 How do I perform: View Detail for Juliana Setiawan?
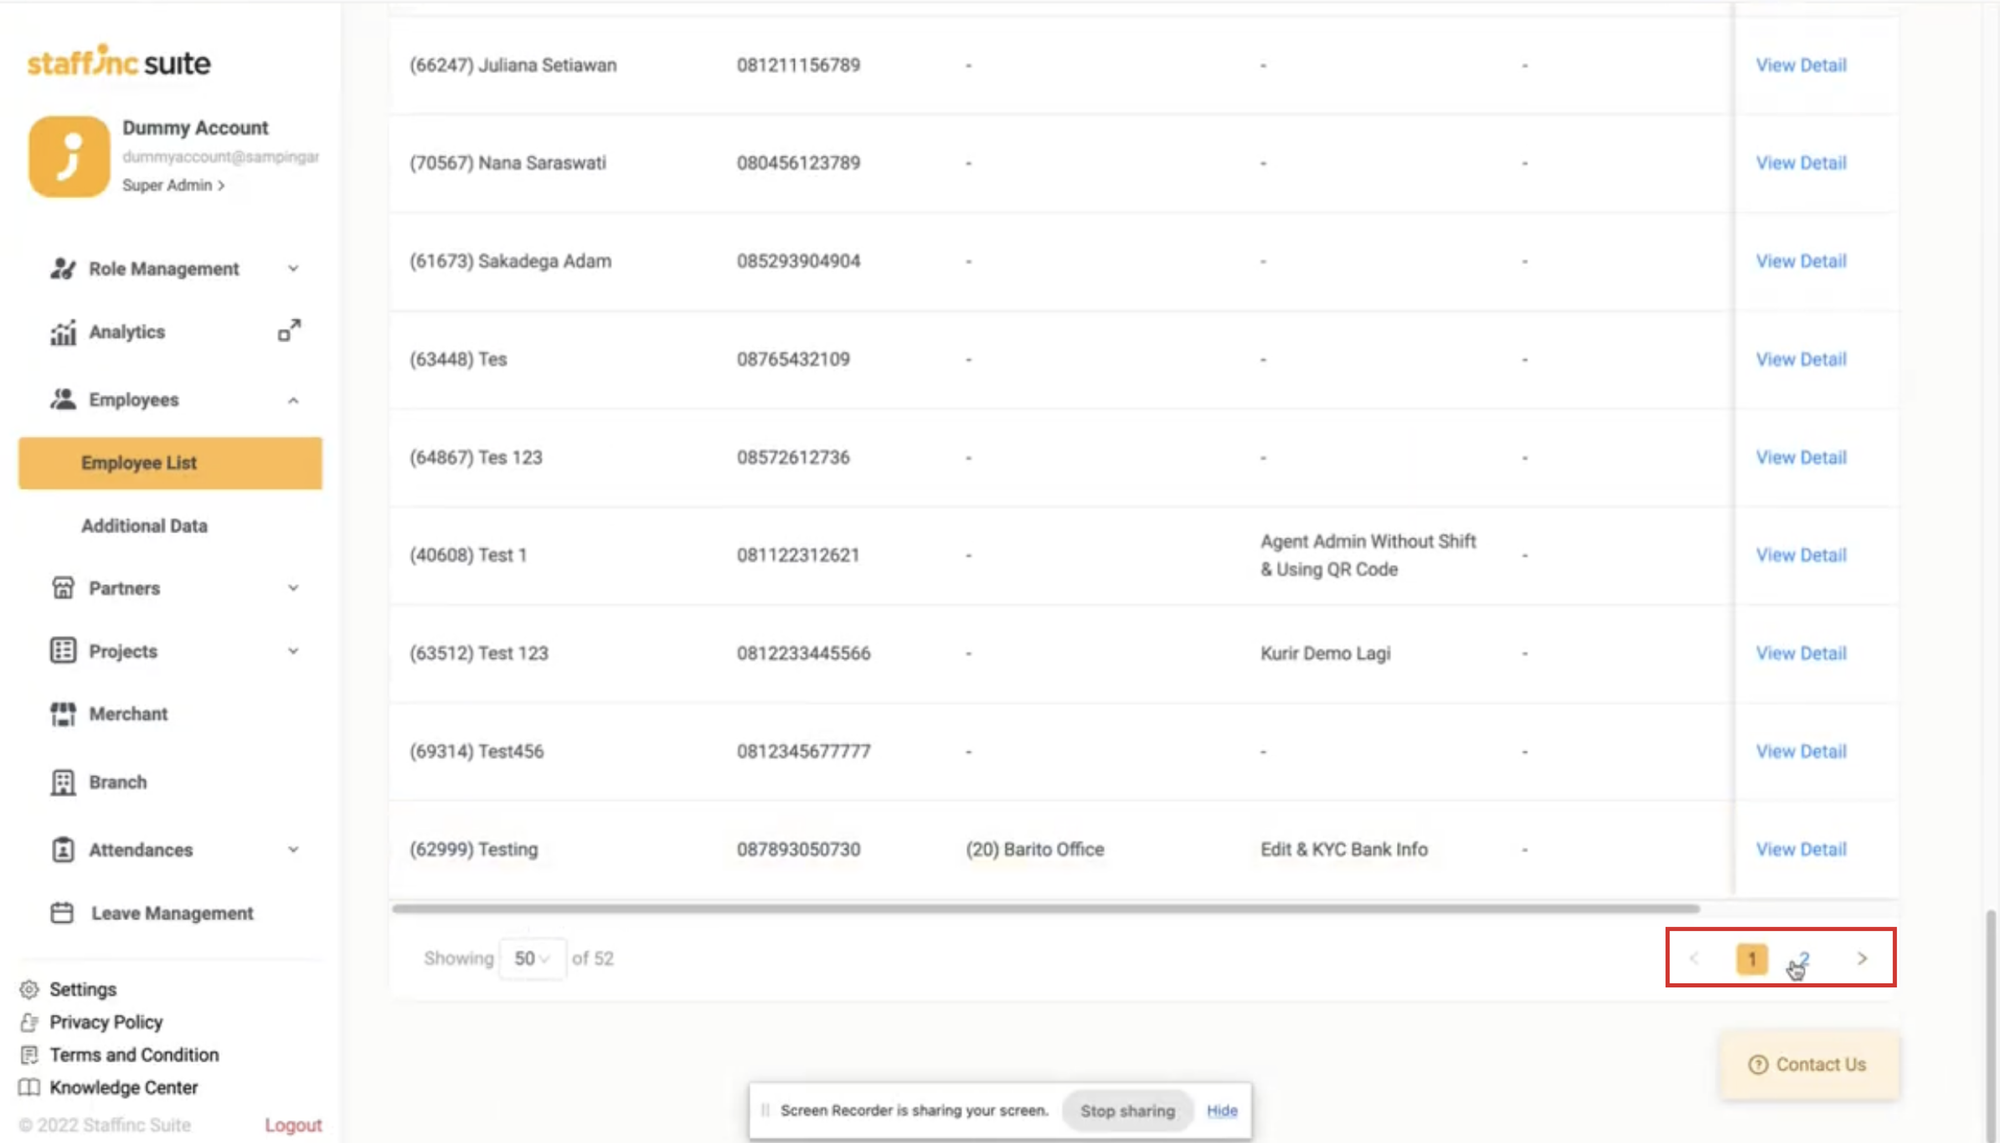click(x=1801, y=65)
